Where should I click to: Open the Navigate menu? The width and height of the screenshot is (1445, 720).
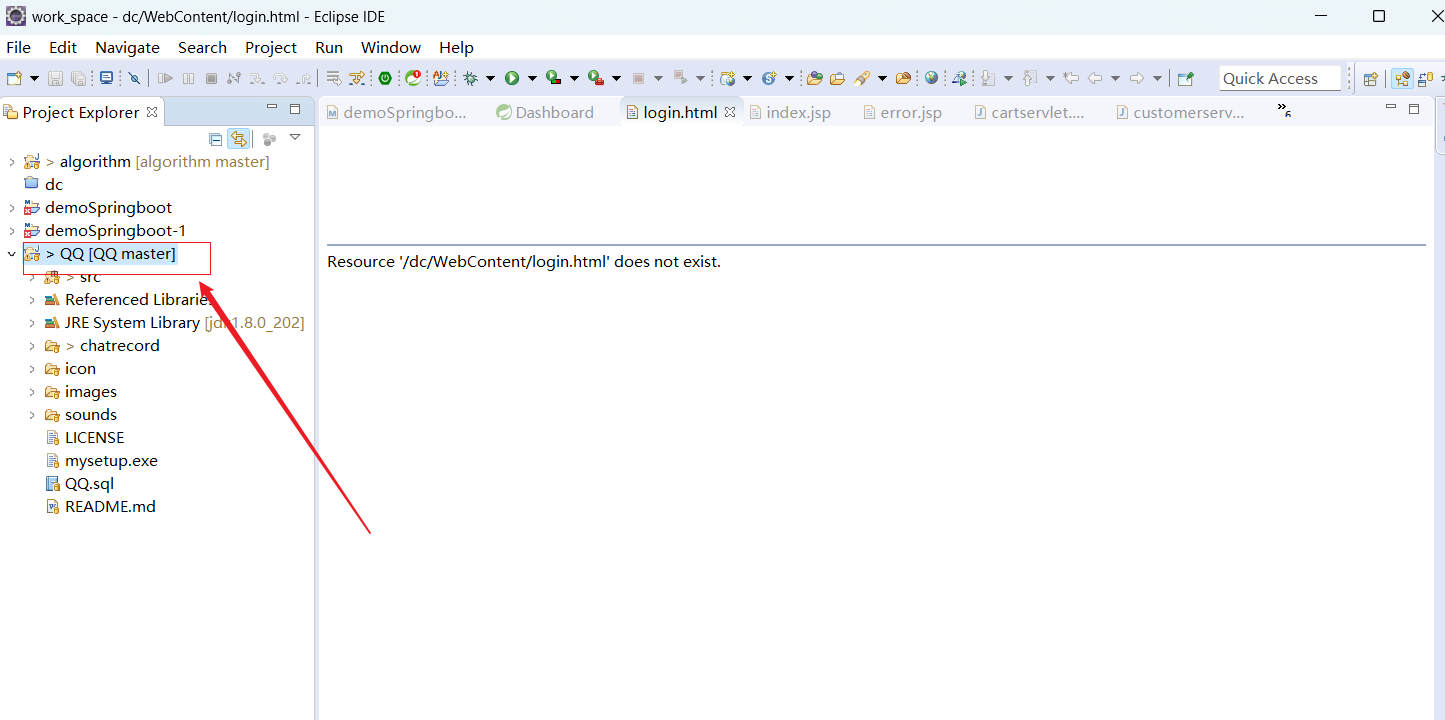pyautogui.click(x=127, y=47)
